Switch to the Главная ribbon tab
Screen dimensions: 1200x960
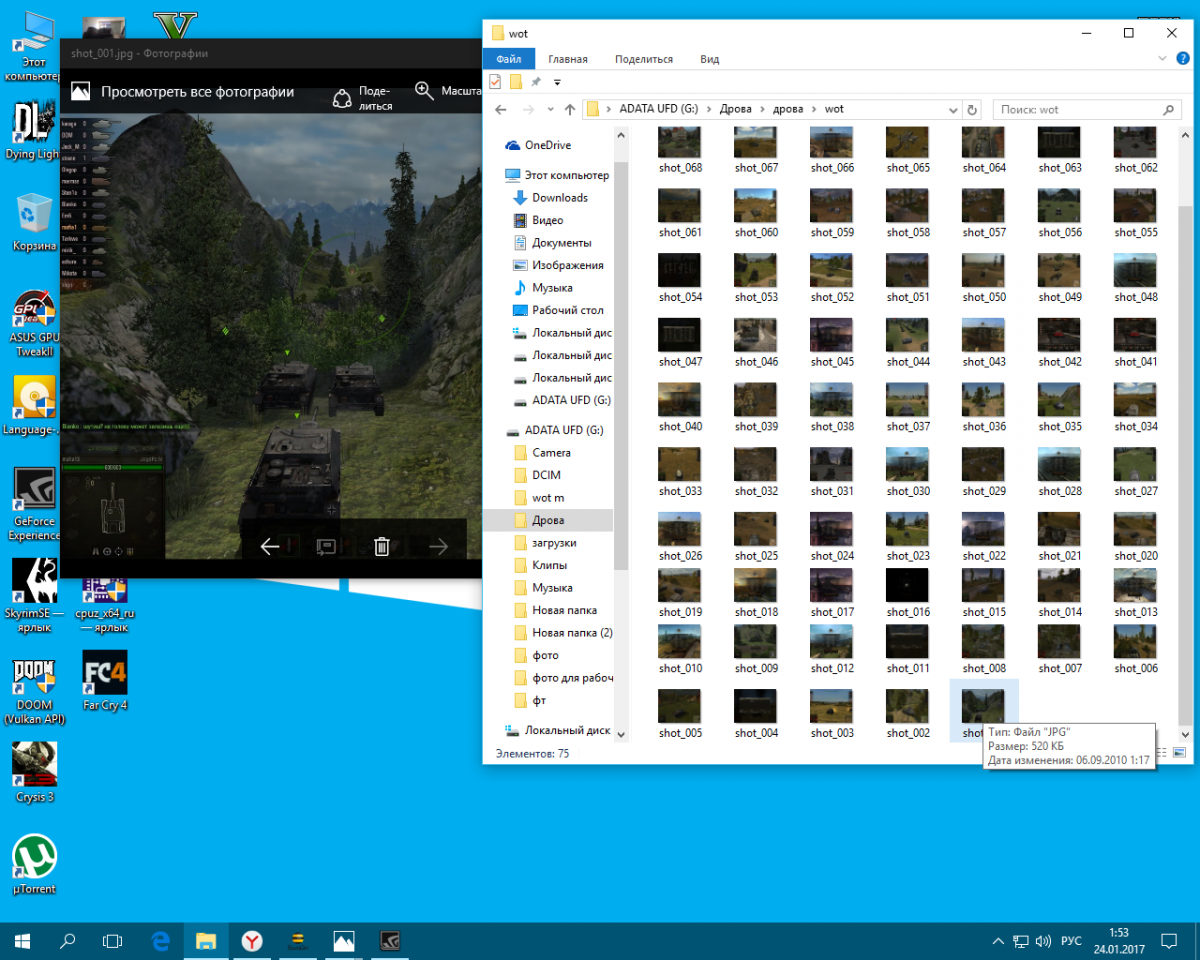click(568, 59)
